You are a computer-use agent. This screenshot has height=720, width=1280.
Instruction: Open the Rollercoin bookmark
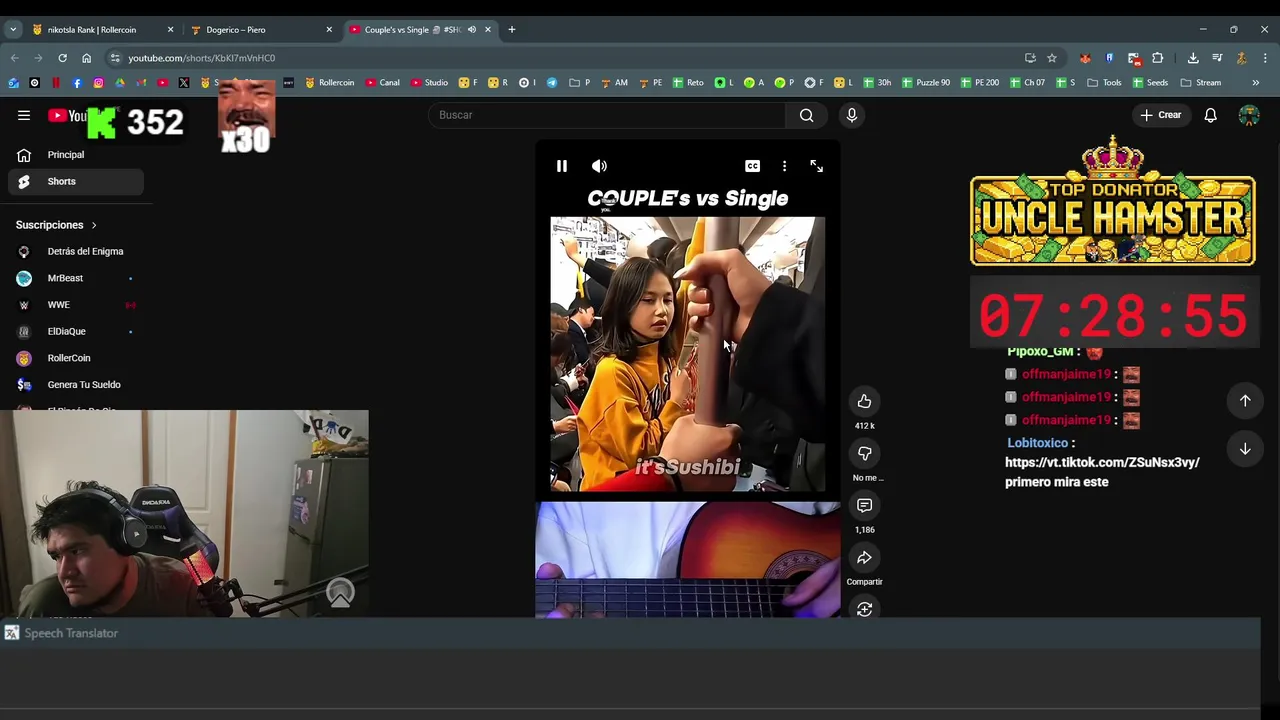tap(329, 83)
